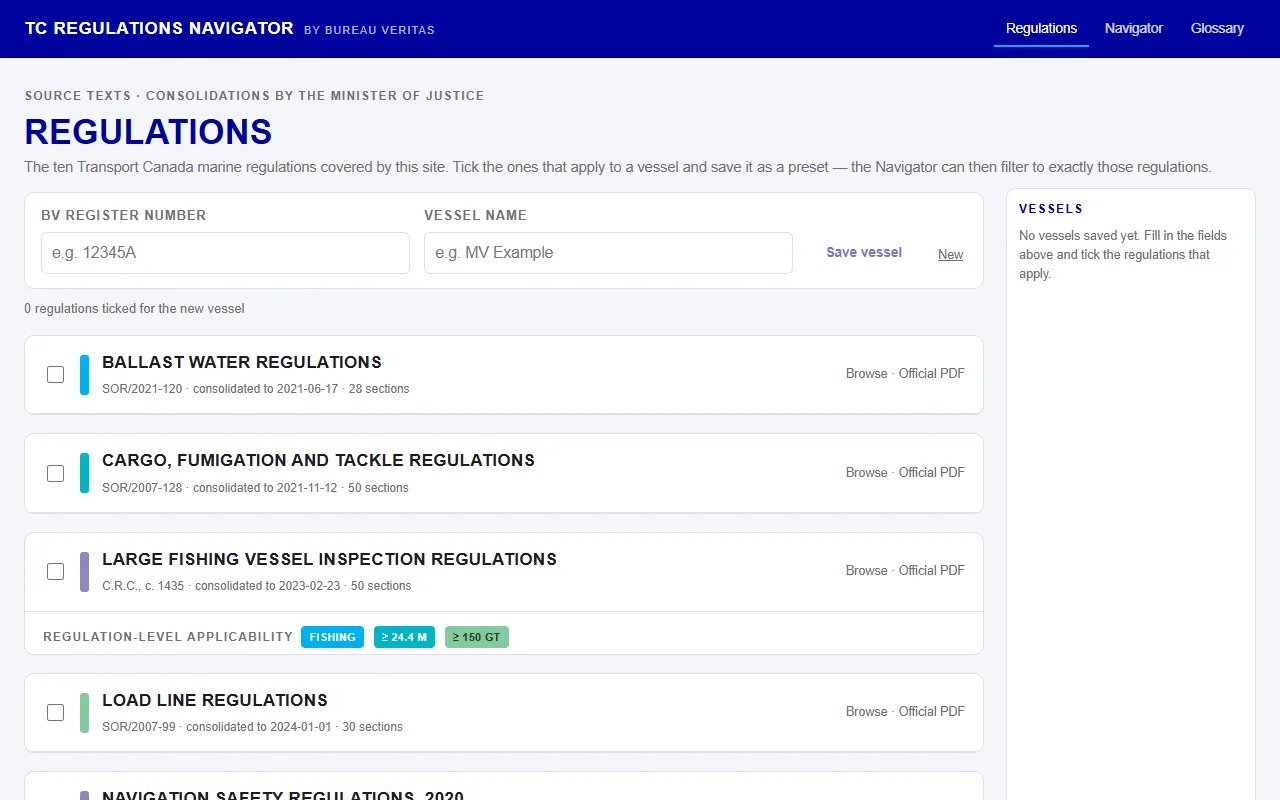Click the large REGULATIONS page heading

pos(148,132)
